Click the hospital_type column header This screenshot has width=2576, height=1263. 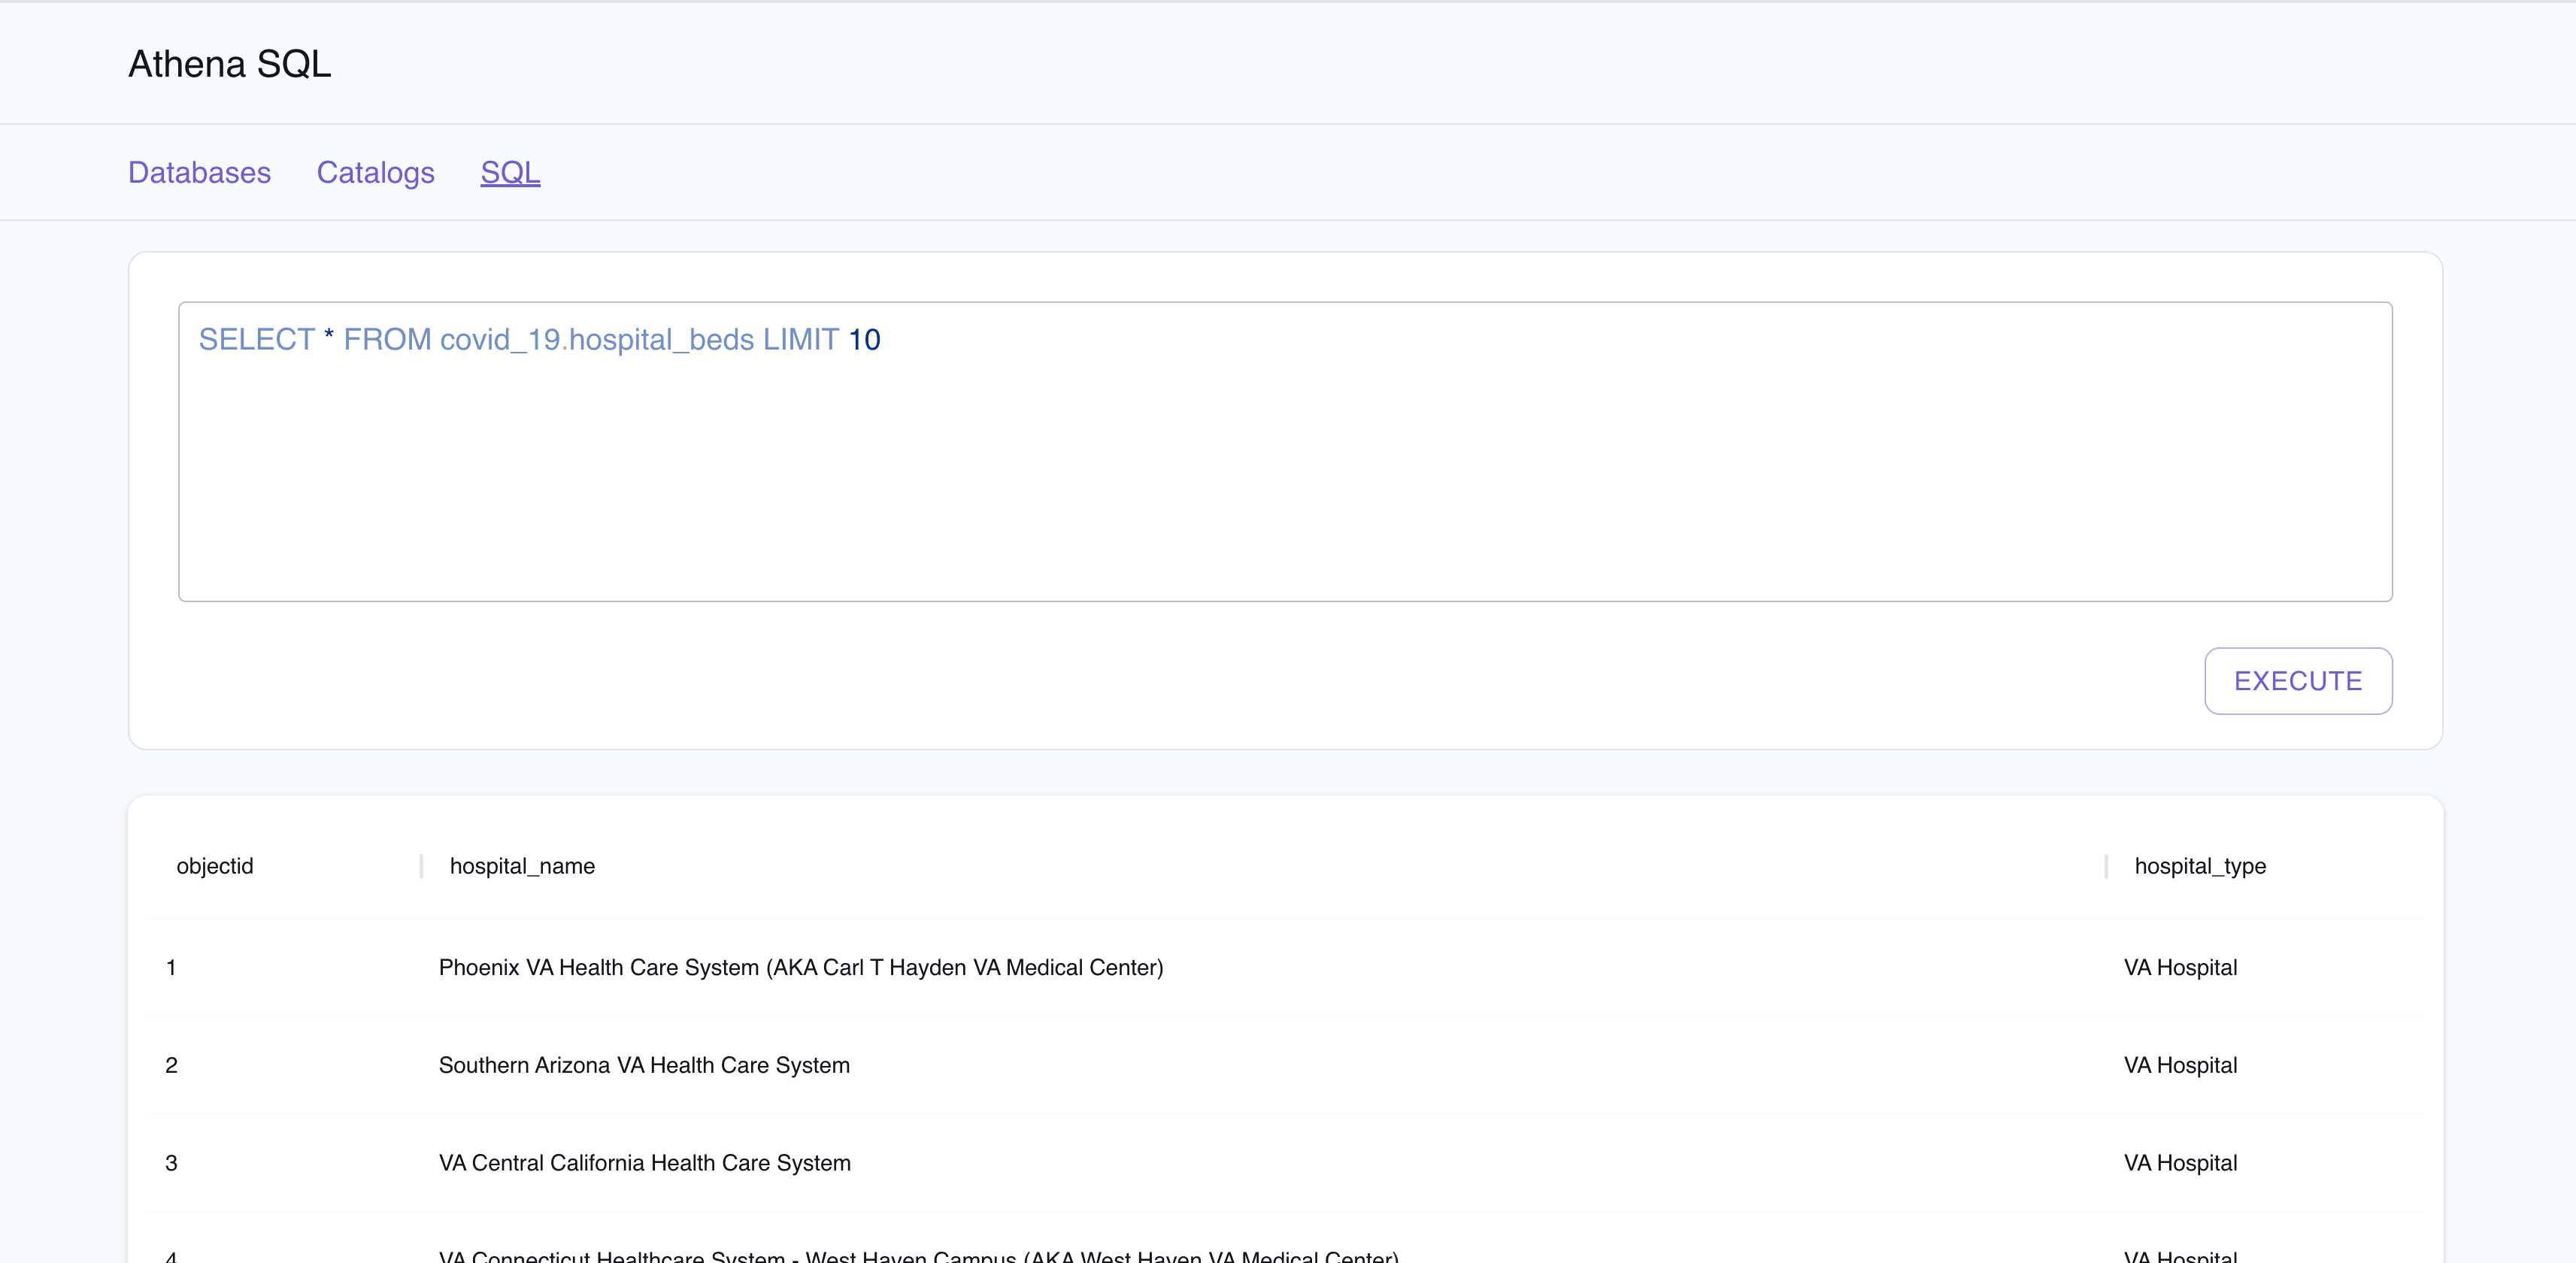(2200, 866)
